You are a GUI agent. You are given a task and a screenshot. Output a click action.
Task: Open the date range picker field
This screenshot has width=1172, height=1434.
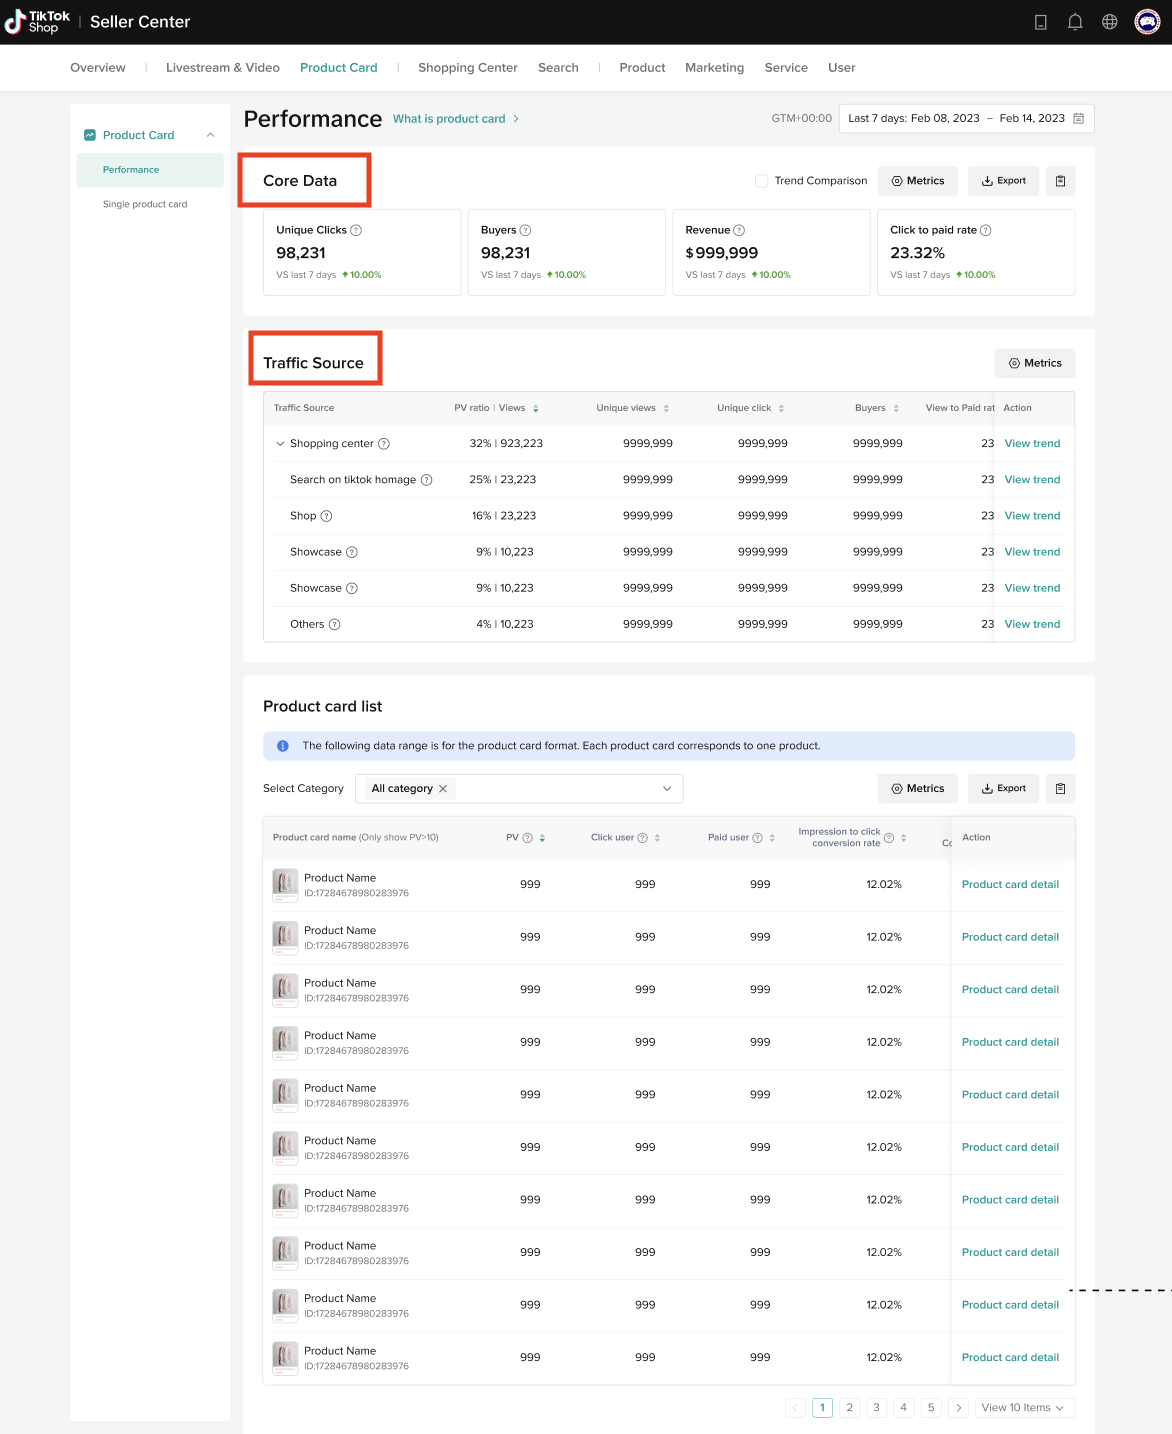click(x=966, y=118)
